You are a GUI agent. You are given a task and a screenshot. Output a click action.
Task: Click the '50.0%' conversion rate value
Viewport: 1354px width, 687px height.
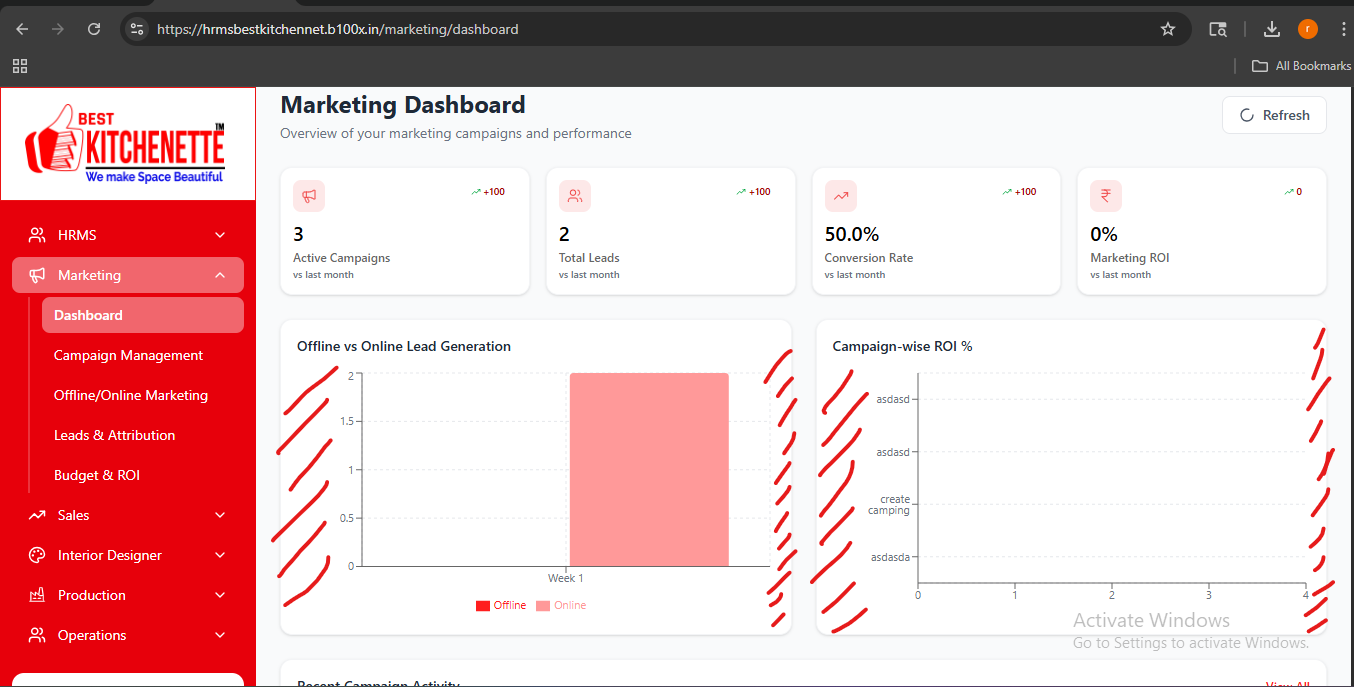852,234
